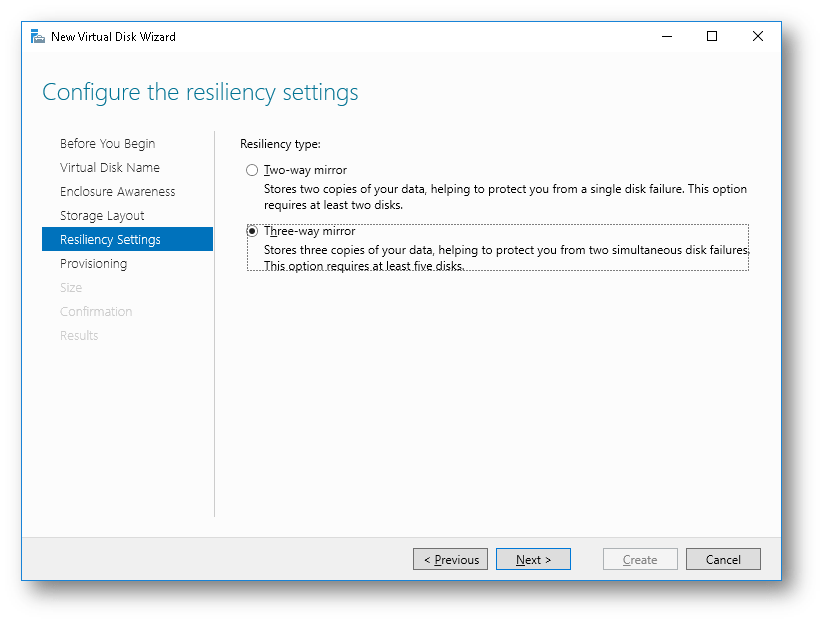Click the New Virtual Disk Wizard title text
Image resolution: width=824 pixels, height=623 pixels.
(x=116, y=36)
